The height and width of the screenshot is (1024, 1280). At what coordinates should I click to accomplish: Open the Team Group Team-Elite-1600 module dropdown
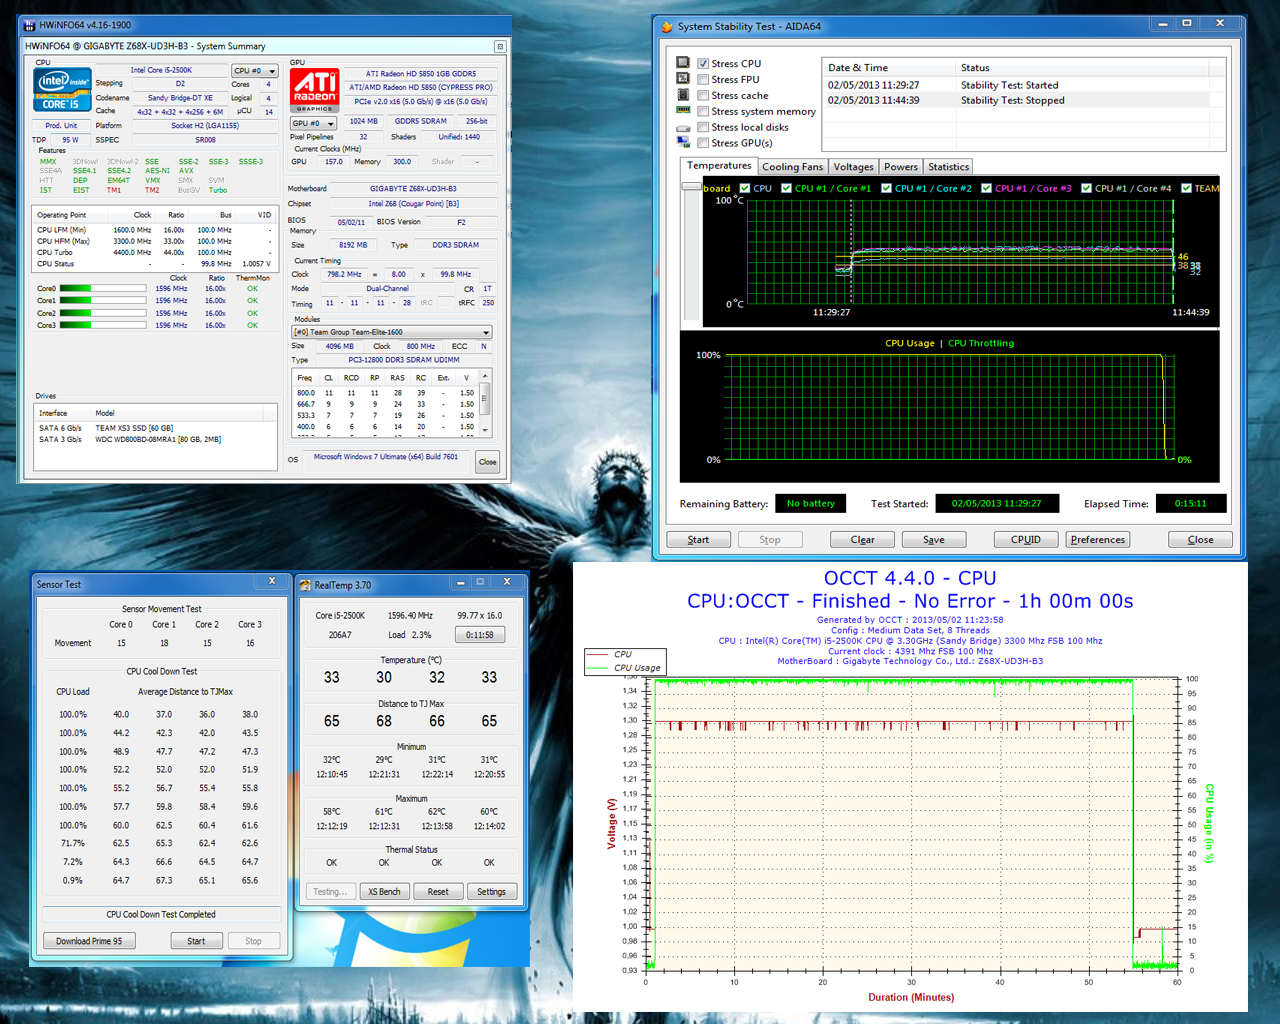(392, 332)
